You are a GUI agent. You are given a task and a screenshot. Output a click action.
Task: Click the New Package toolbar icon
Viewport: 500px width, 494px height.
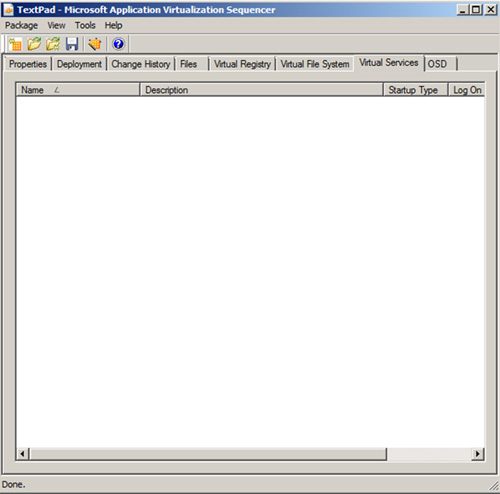pos(15,44)
